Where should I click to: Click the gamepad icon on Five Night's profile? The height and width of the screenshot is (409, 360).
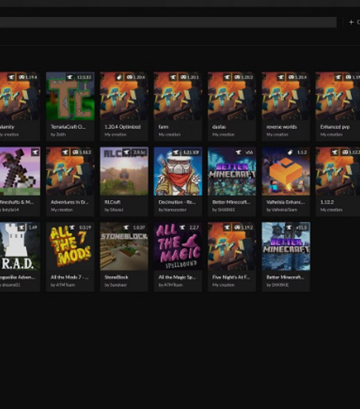pyautogui.click(x=237, y=228)
